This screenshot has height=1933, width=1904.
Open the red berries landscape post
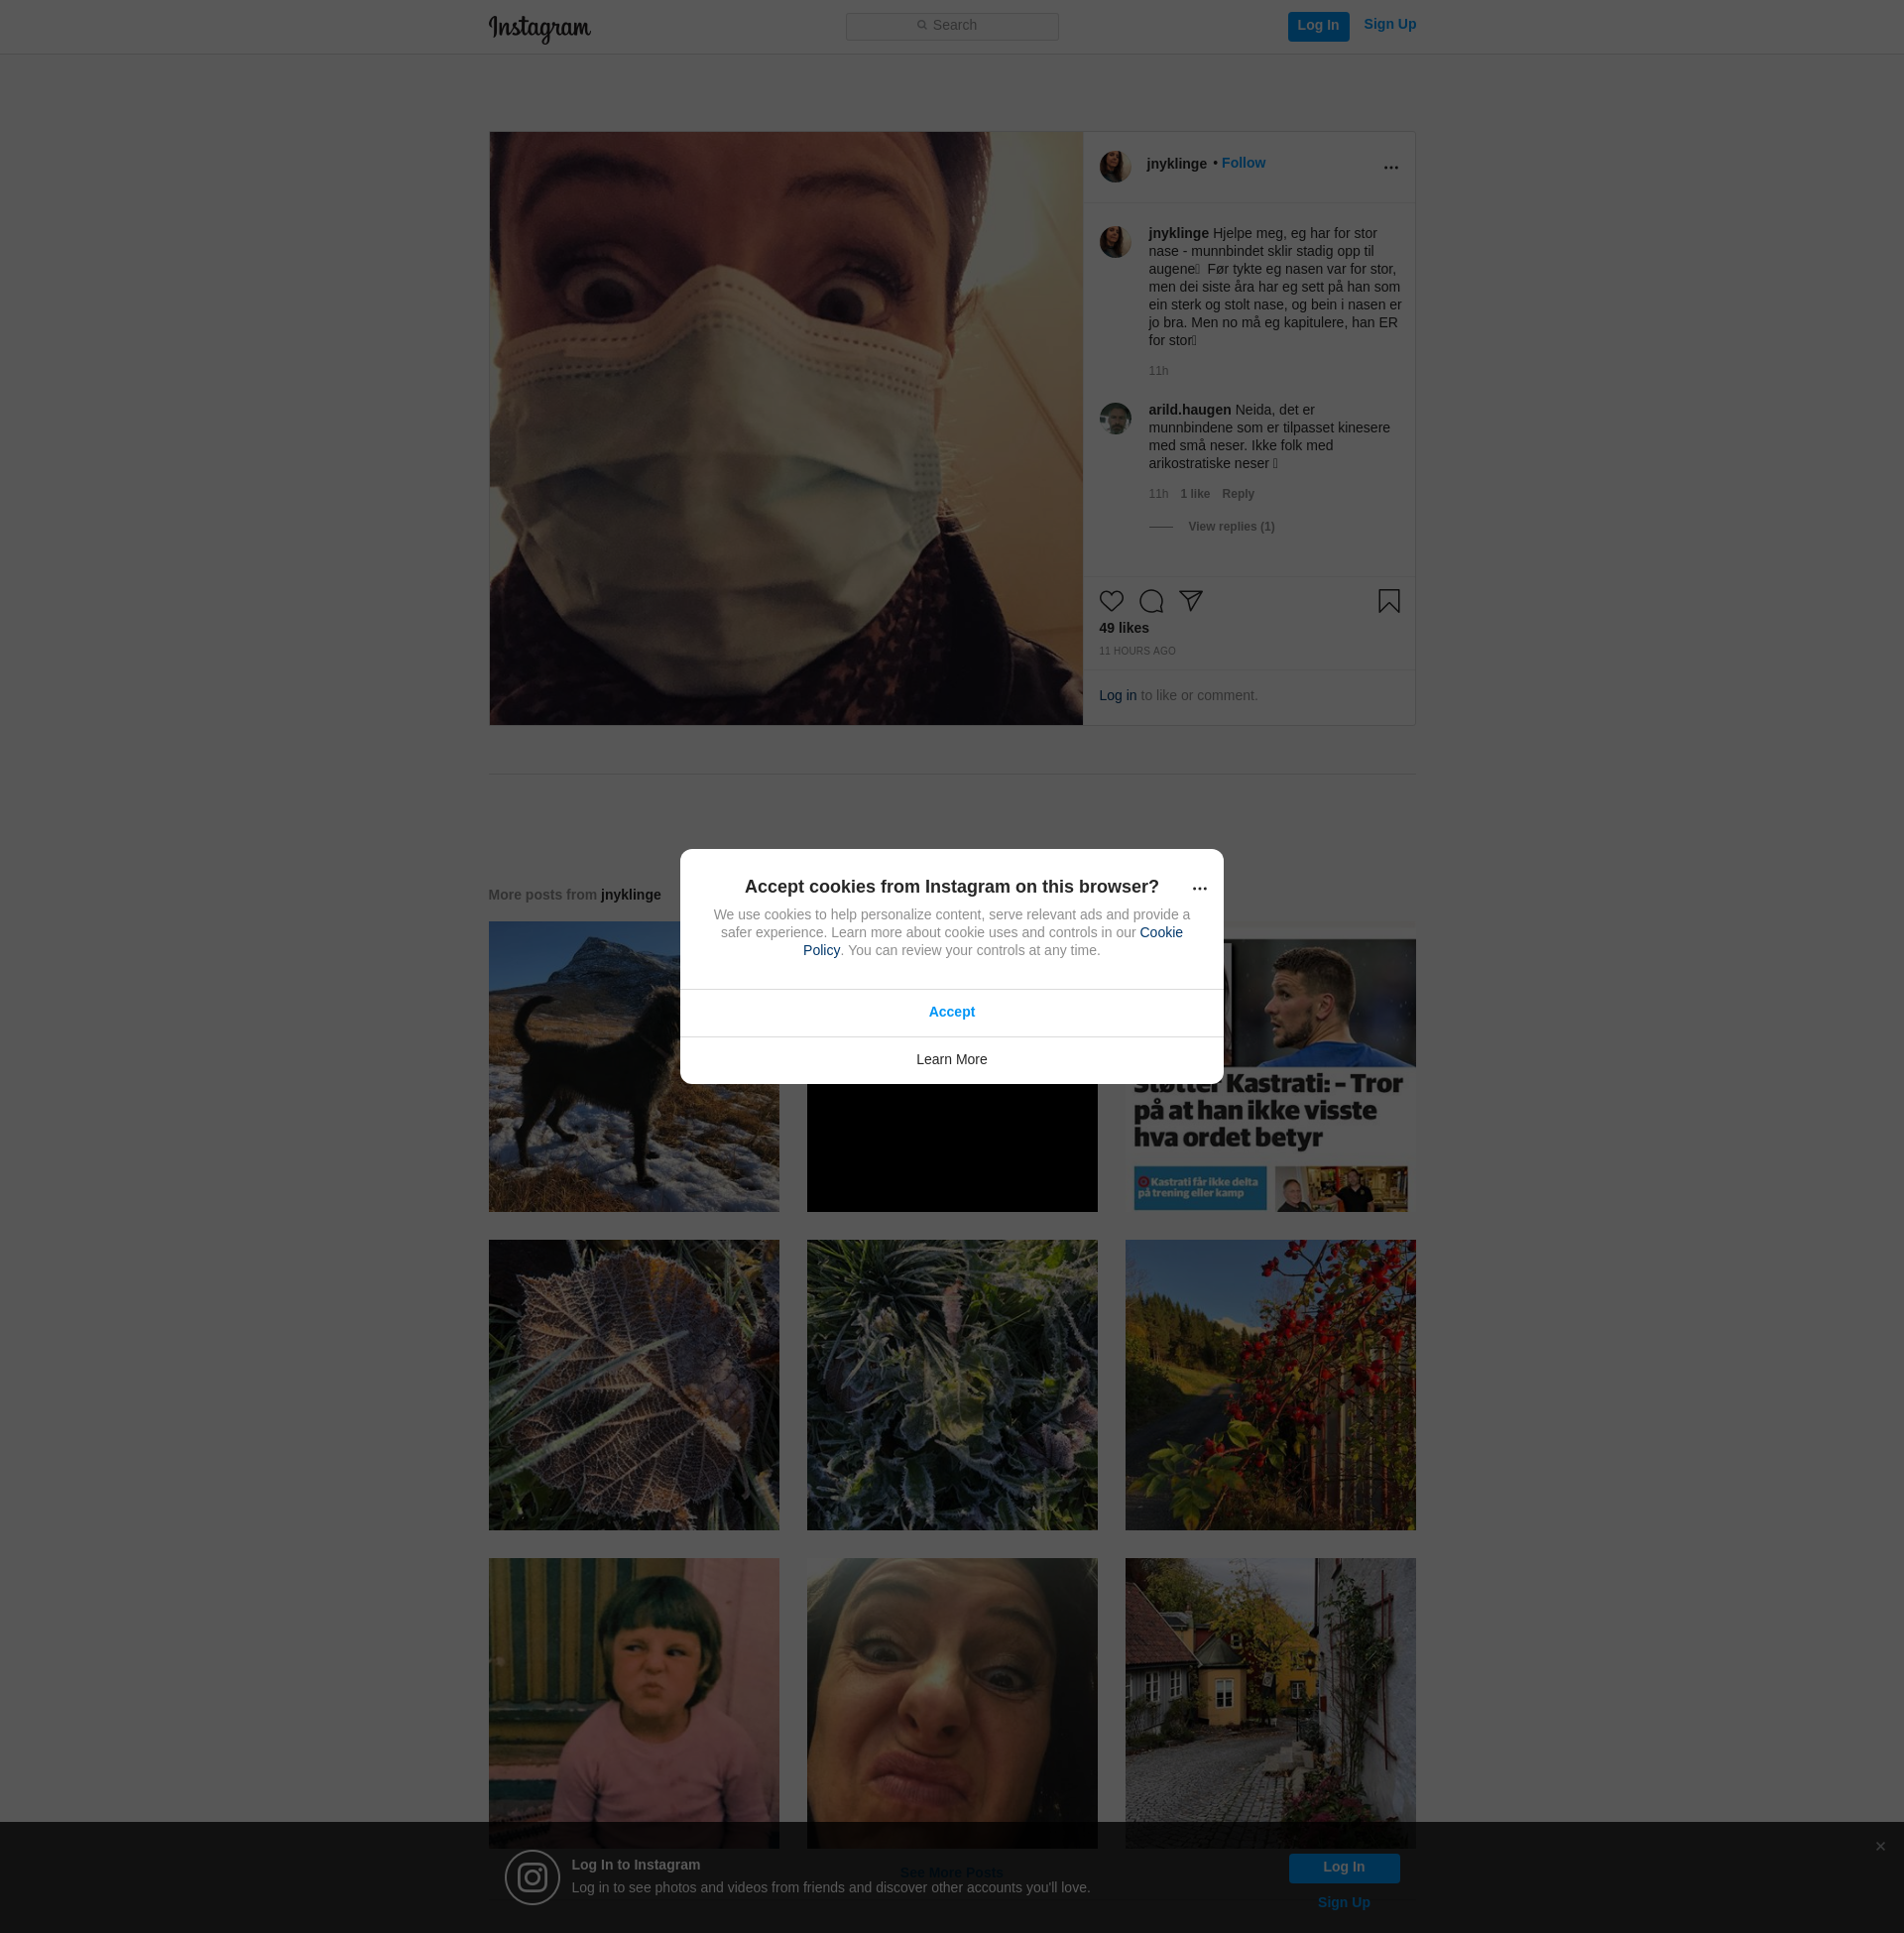click(1270, 1385)
